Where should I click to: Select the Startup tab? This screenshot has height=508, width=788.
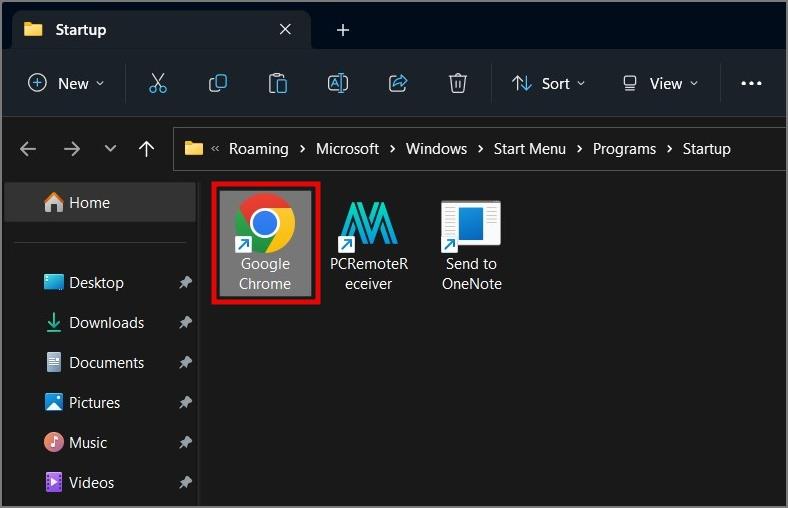[161, 30]
